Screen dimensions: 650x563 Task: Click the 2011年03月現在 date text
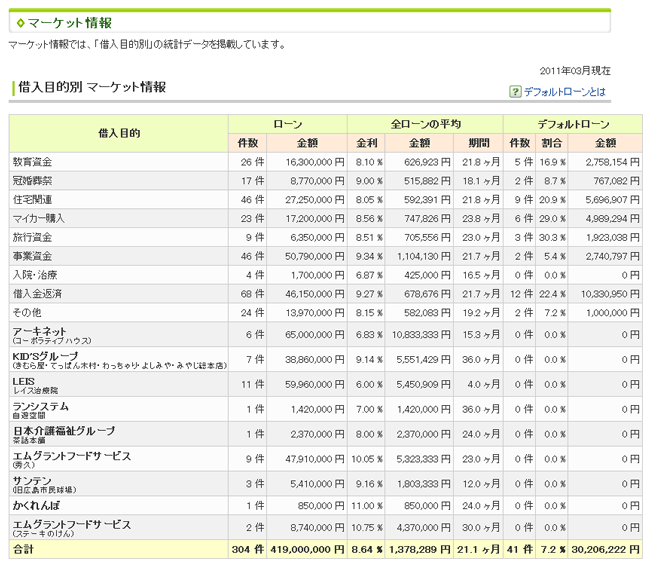575,71
